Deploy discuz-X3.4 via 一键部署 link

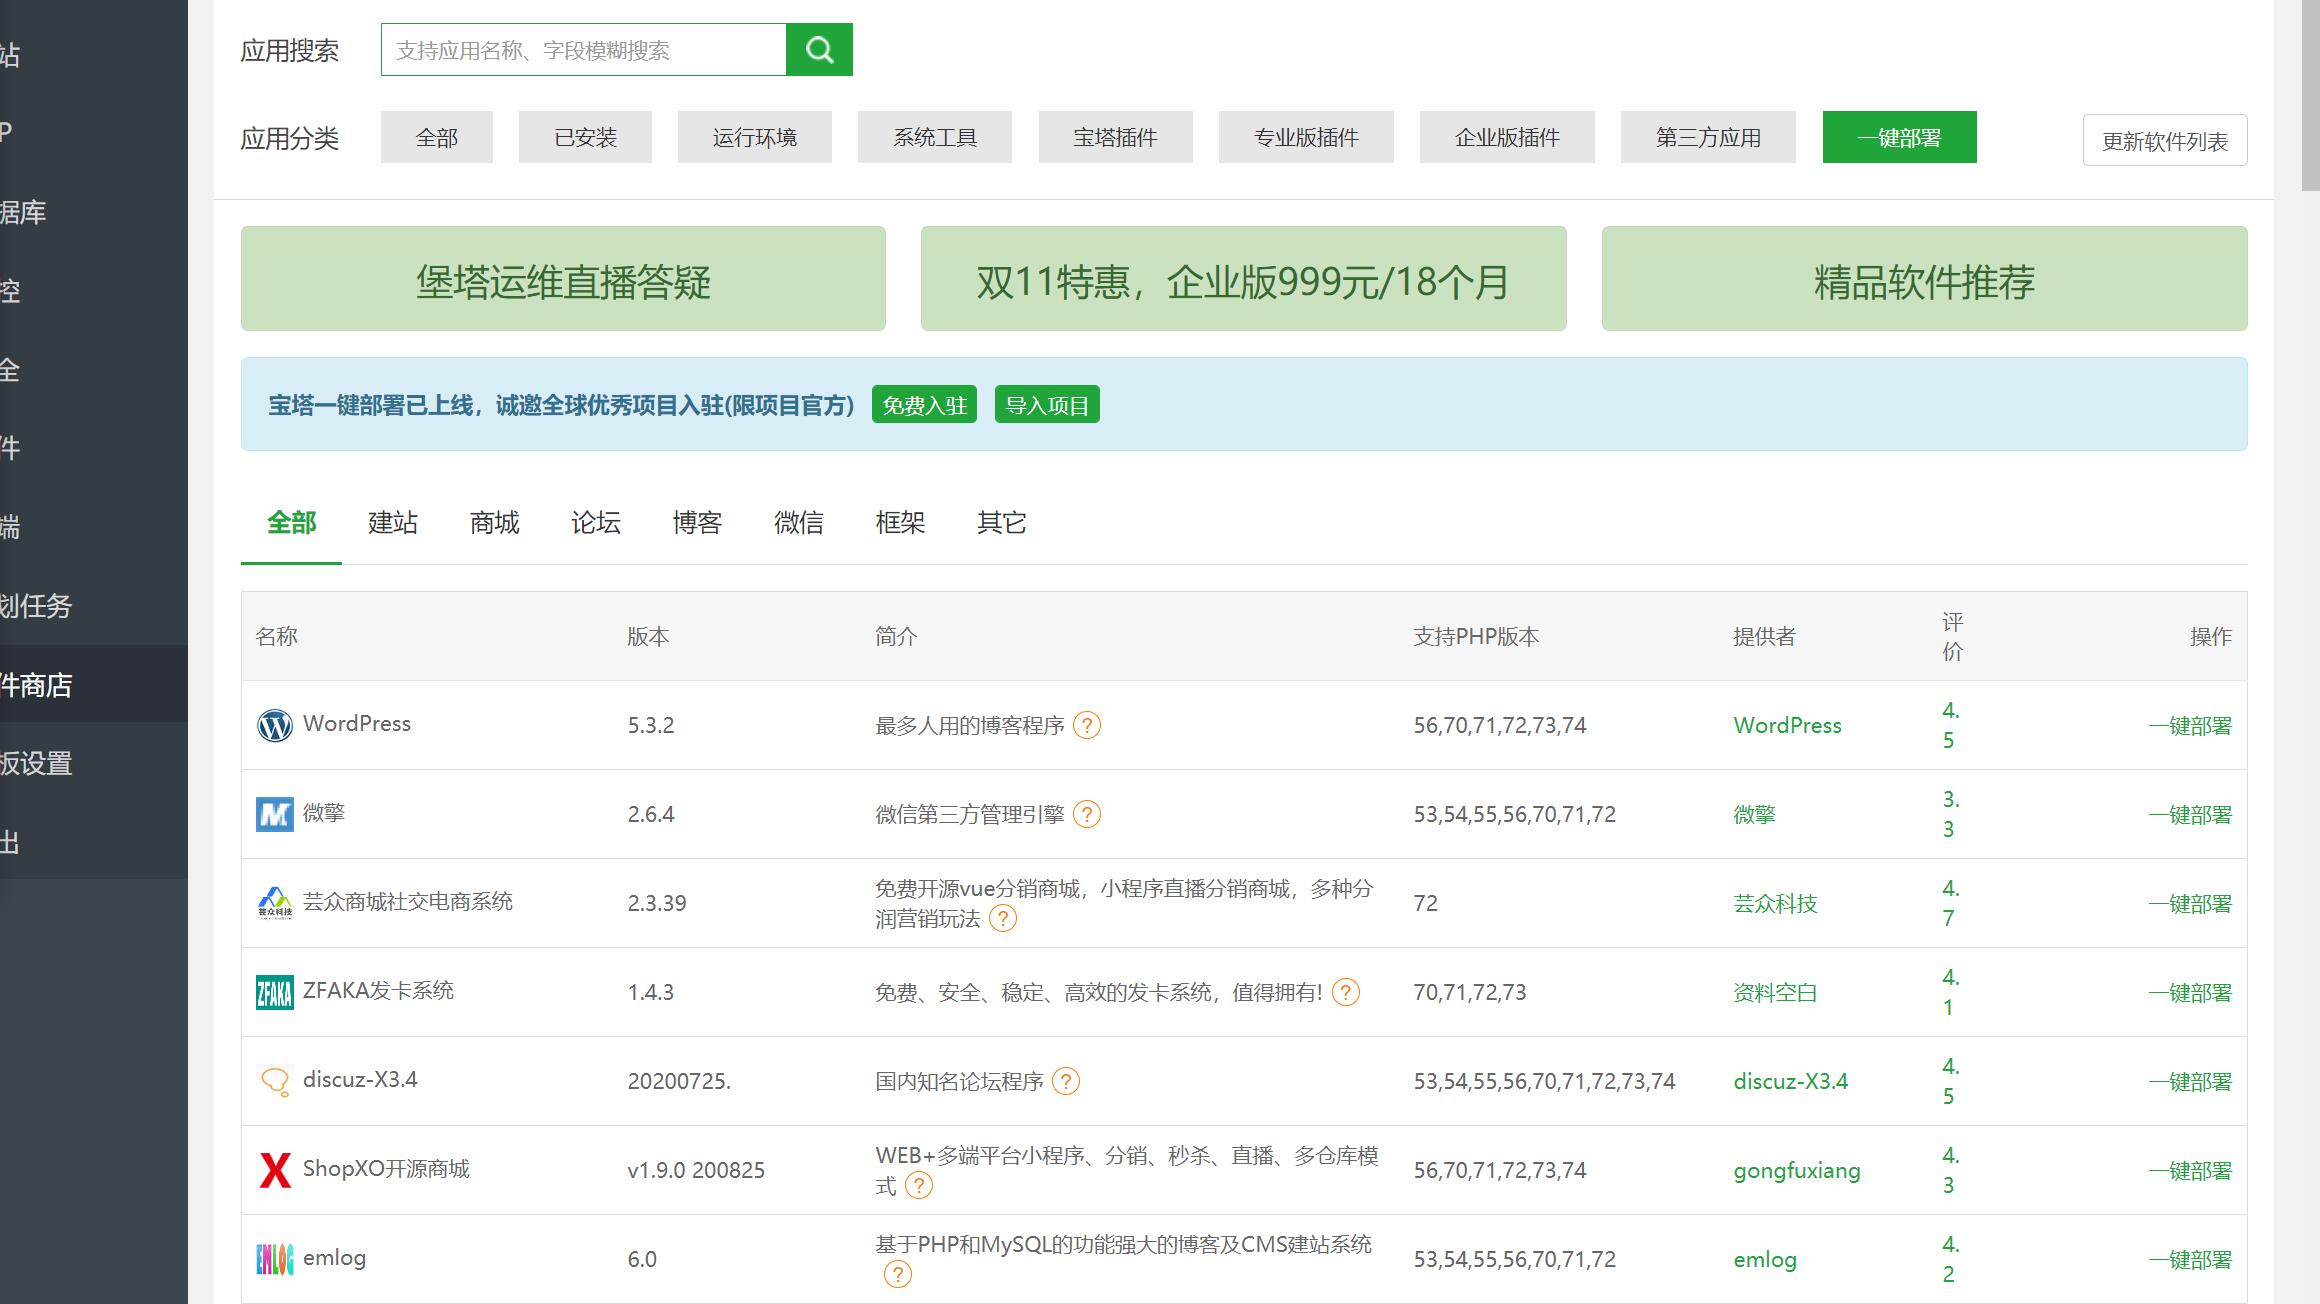[2190, 1082]
